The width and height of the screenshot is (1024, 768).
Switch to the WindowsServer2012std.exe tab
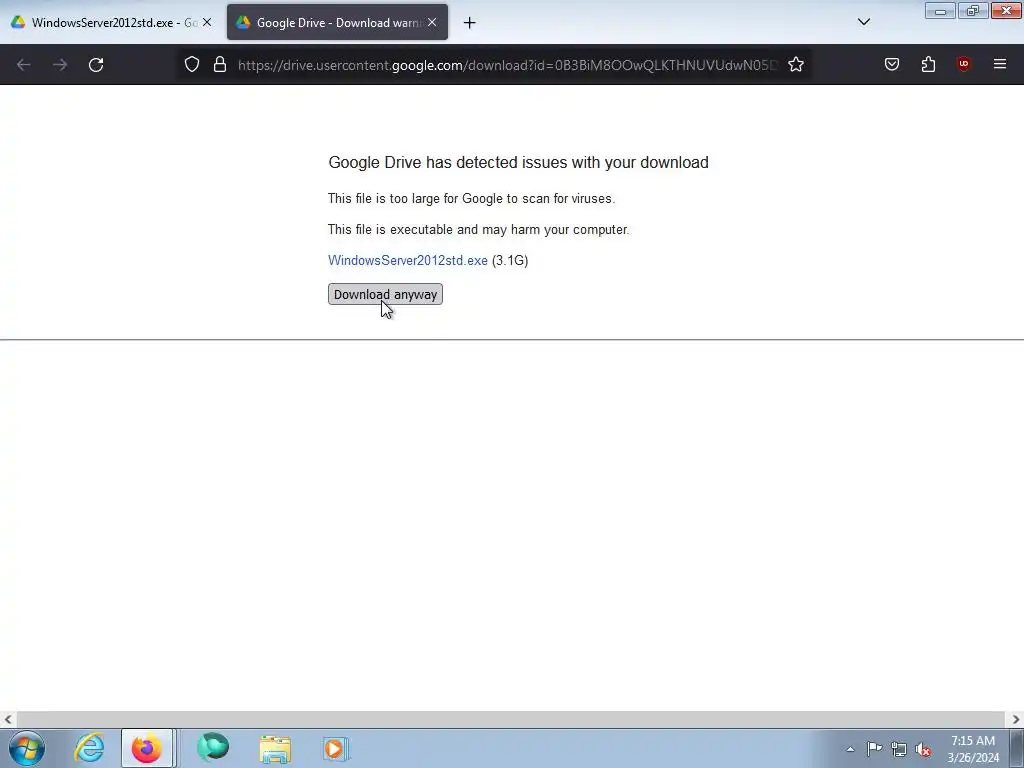111,22
